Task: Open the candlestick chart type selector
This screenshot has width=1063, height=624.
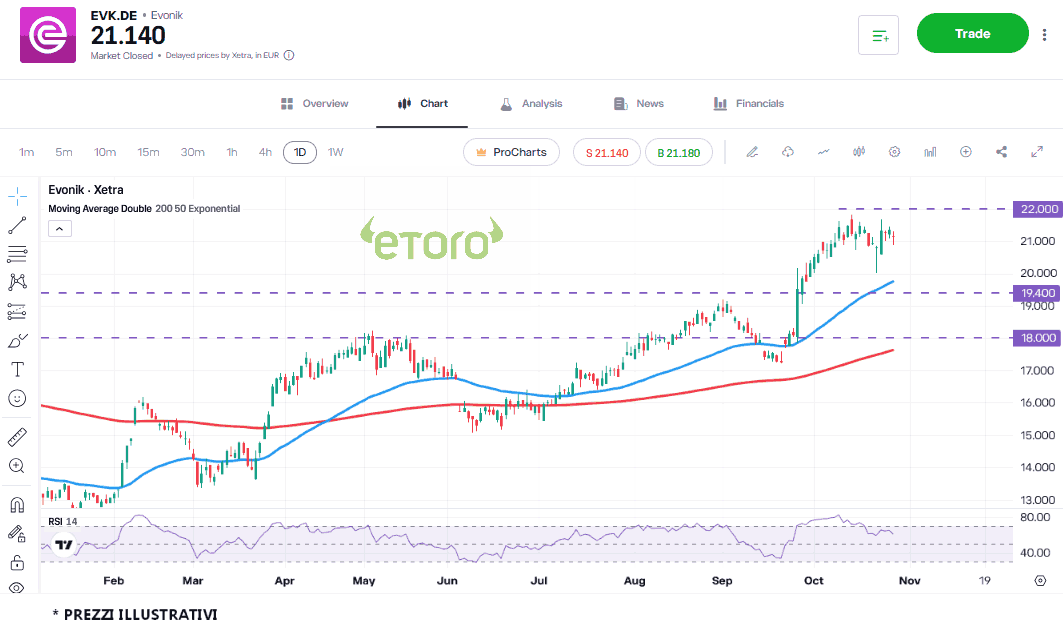Action: [859, 152]
